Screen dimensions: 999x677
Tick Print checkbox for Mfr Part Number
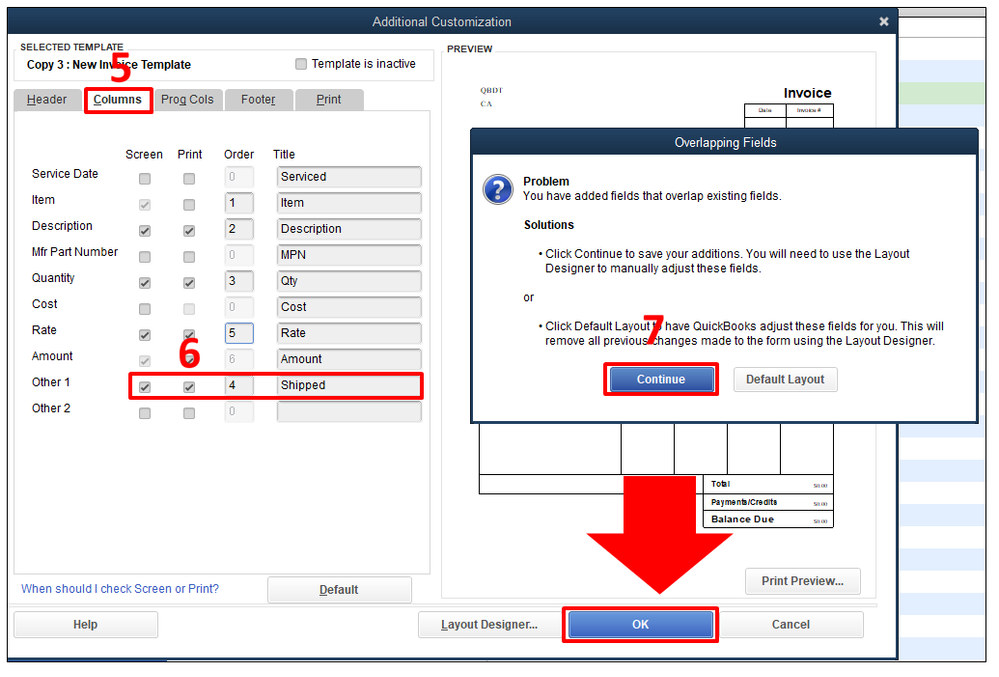click(189, 257)
